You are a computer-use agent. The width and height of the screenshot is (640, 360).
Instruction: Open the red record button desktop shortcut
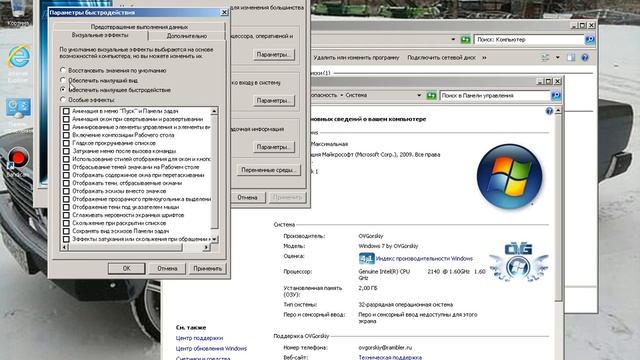pyautogui.click(x=18, y=158)
